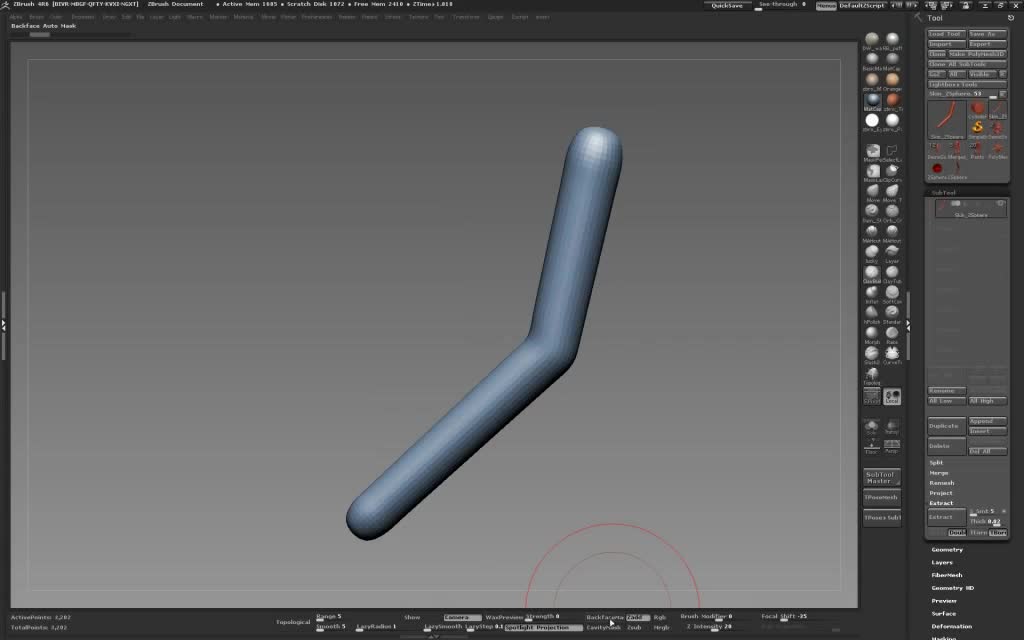The width and height of the screenshot is (1024, 640).
Task: Toggle Local symmetry button
Action: click(x=892, y=397)
